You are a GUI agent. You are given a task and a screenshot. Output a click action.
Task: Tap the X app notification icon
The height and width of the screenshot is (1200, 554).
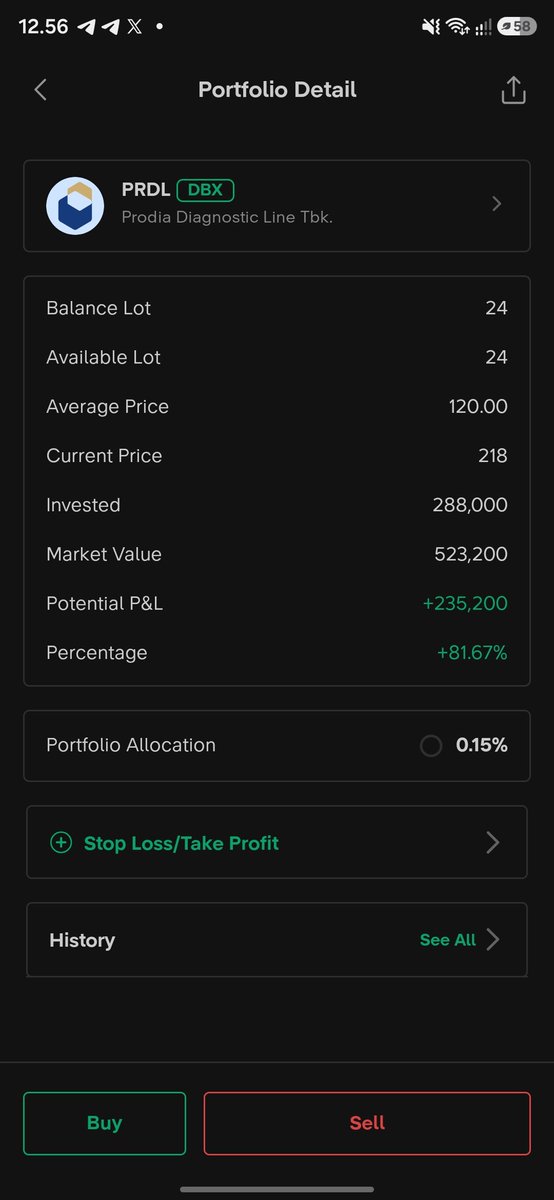(135, 27)
